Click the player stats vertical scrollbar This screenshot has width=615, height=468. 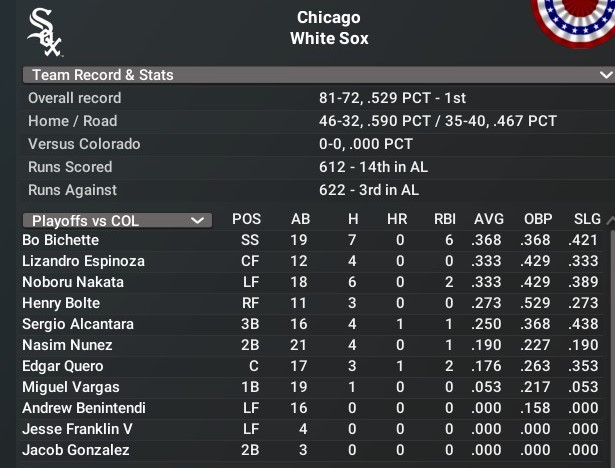coord(611,340)
